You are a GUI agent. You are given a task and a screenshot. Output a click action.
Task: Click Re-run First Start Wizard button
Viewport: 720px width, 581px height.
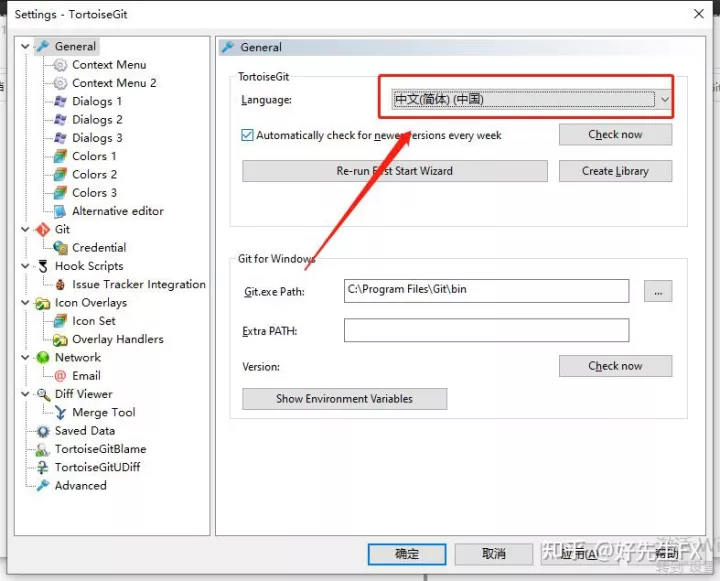point(395,171)
